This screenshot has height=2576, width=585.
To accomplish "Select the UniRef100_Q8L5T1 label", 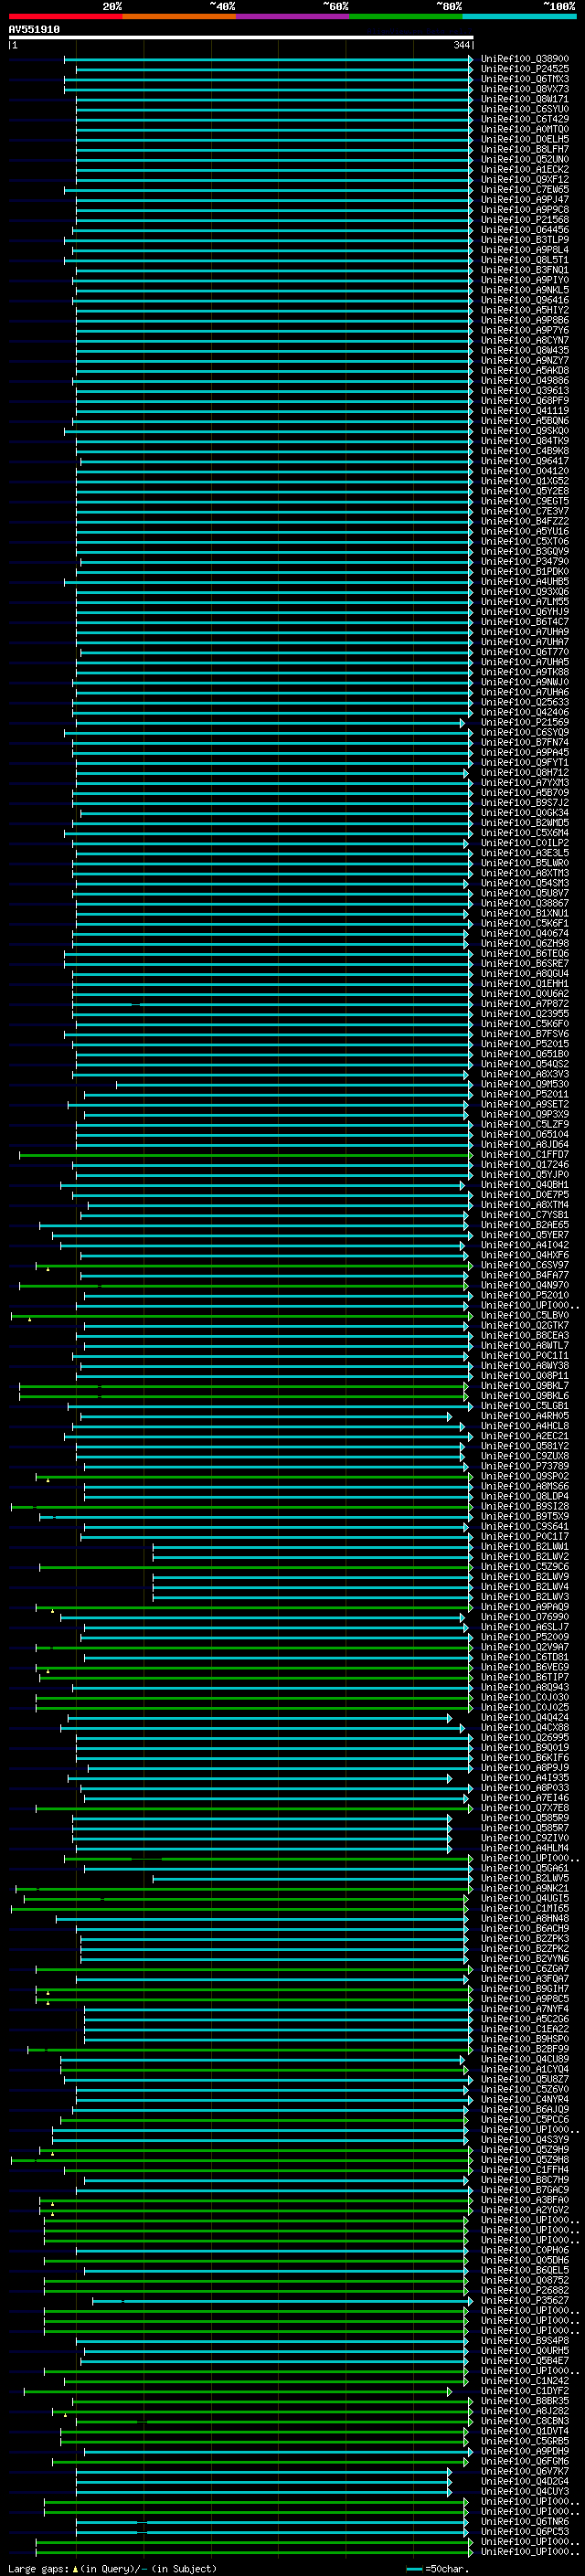I will [x=525, y=260].
